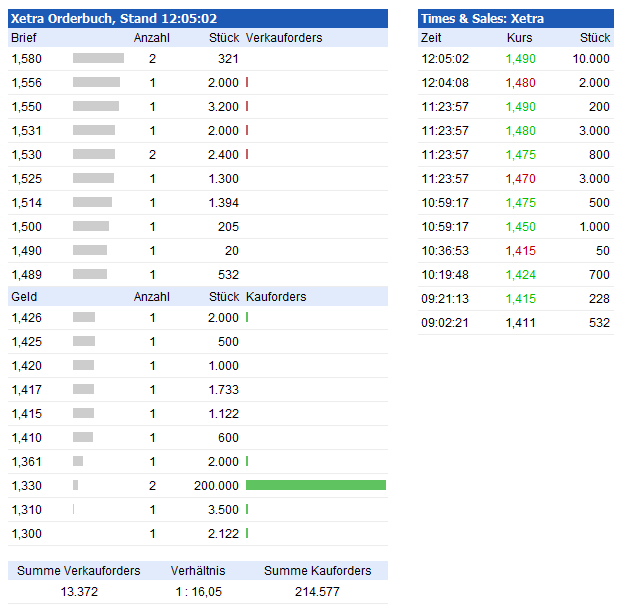Click the Verkauforders column header
The width and height of the screenshot is (624, 612).
(x=284, y=37)
